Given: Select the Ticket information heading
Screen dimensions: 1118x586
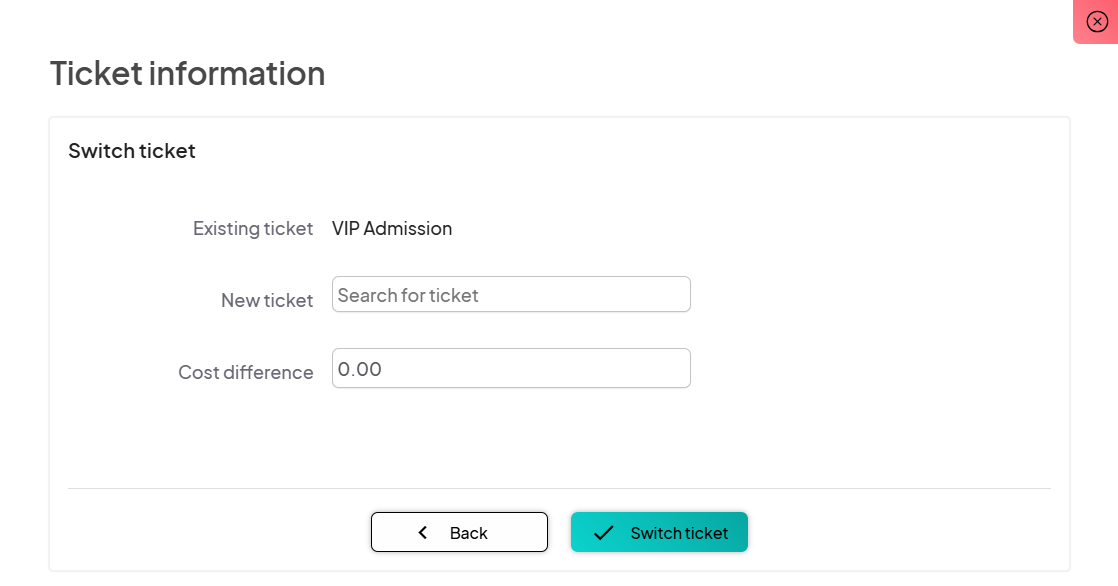Looking at the screenshot, I should [186, 73].
